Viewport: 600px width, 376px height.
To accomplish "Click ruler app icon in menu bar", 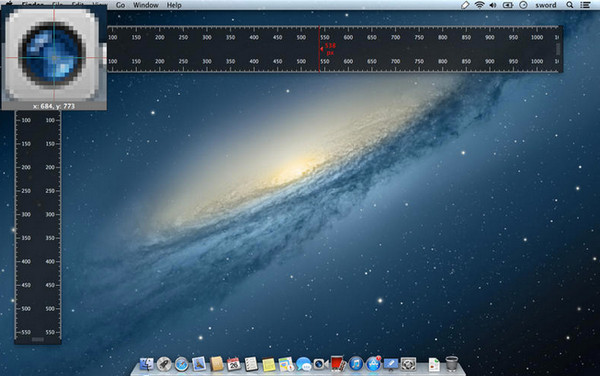I will tap(465, 5).
